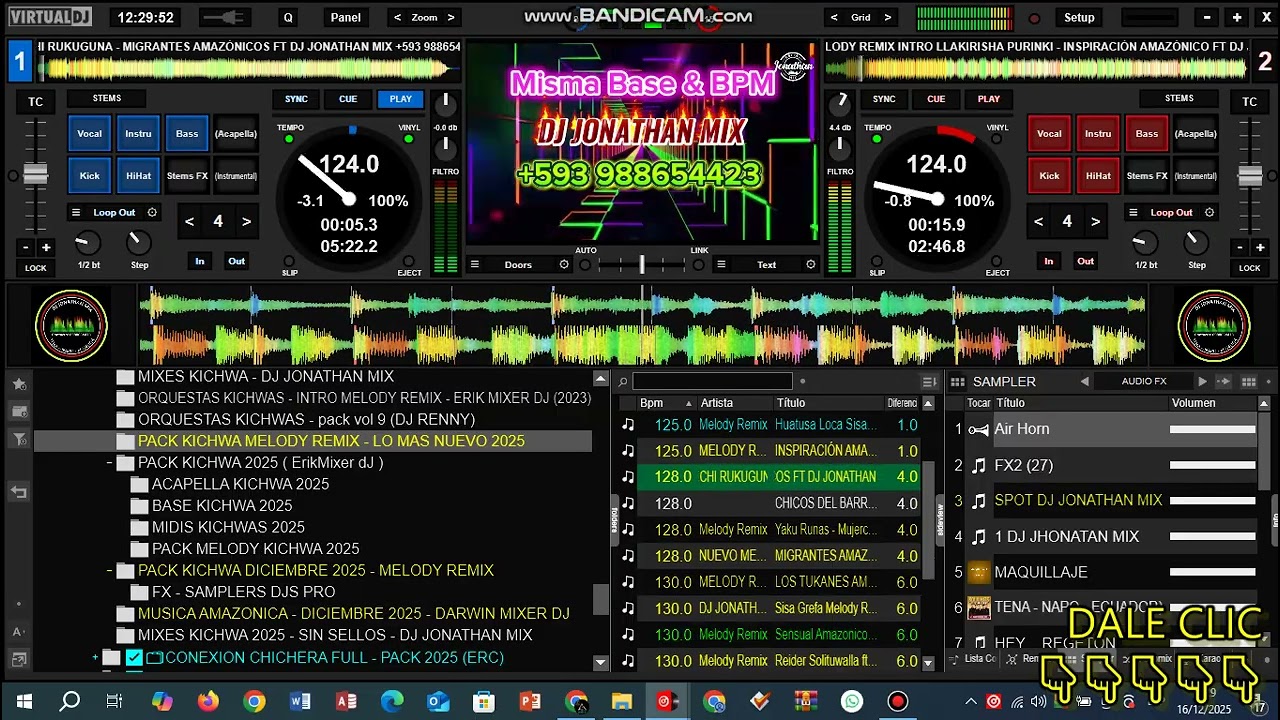This screenshot has width=1280, height=720.
Task: Collapse the PACK KICHWA DICIEMBRE 2025 folder
Action: pyautogui.click(x=109, y=570)
